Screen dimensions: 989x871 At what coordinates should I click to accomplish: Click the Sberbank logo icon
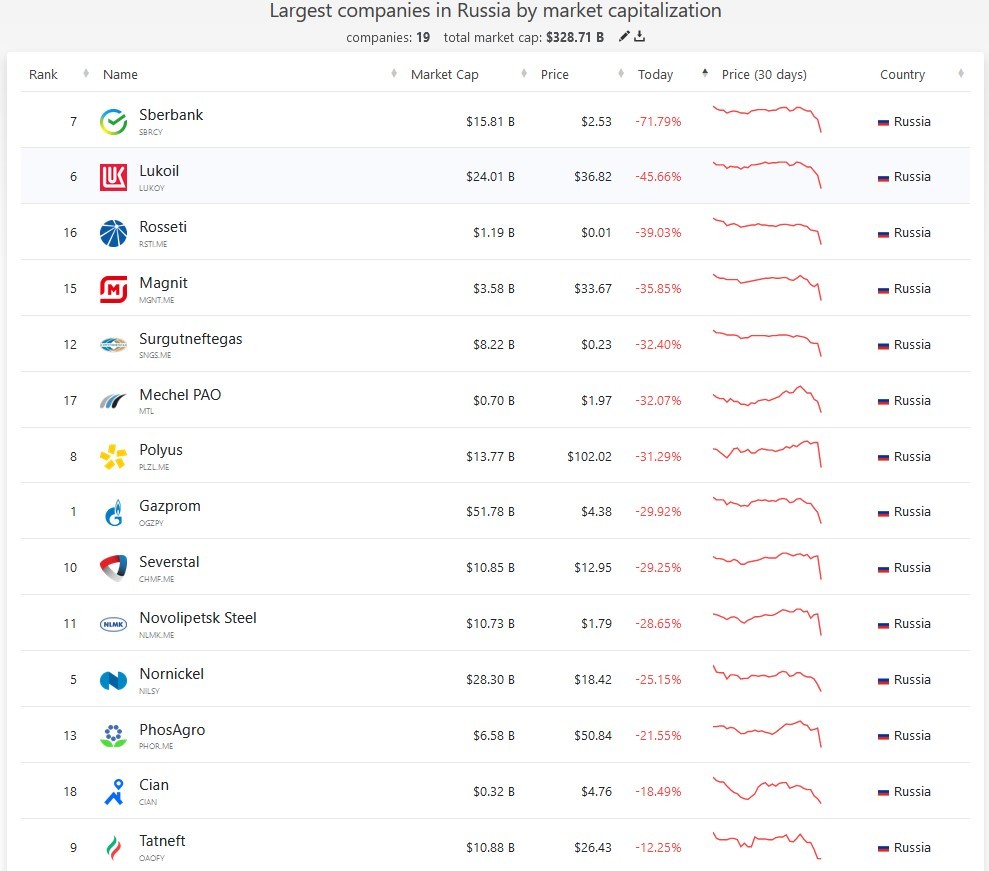(114, 122)
